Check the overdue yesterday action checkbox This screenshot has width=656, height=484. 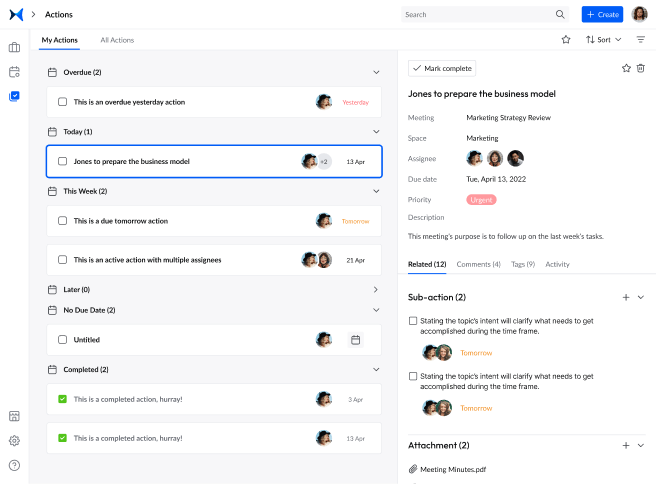[x=62, y=102]
